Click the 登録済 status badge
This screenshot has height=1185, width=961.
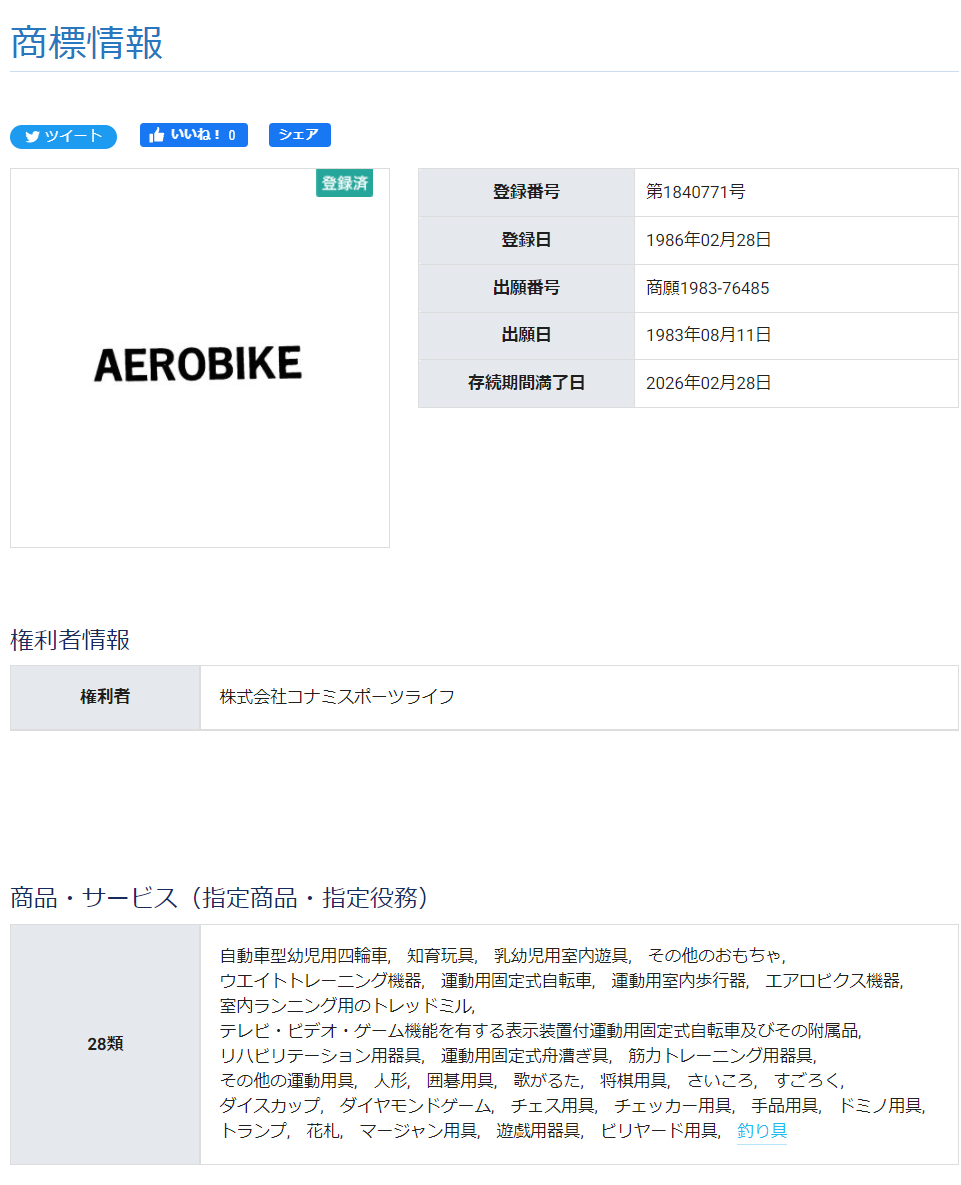click(x=345, y=184)
